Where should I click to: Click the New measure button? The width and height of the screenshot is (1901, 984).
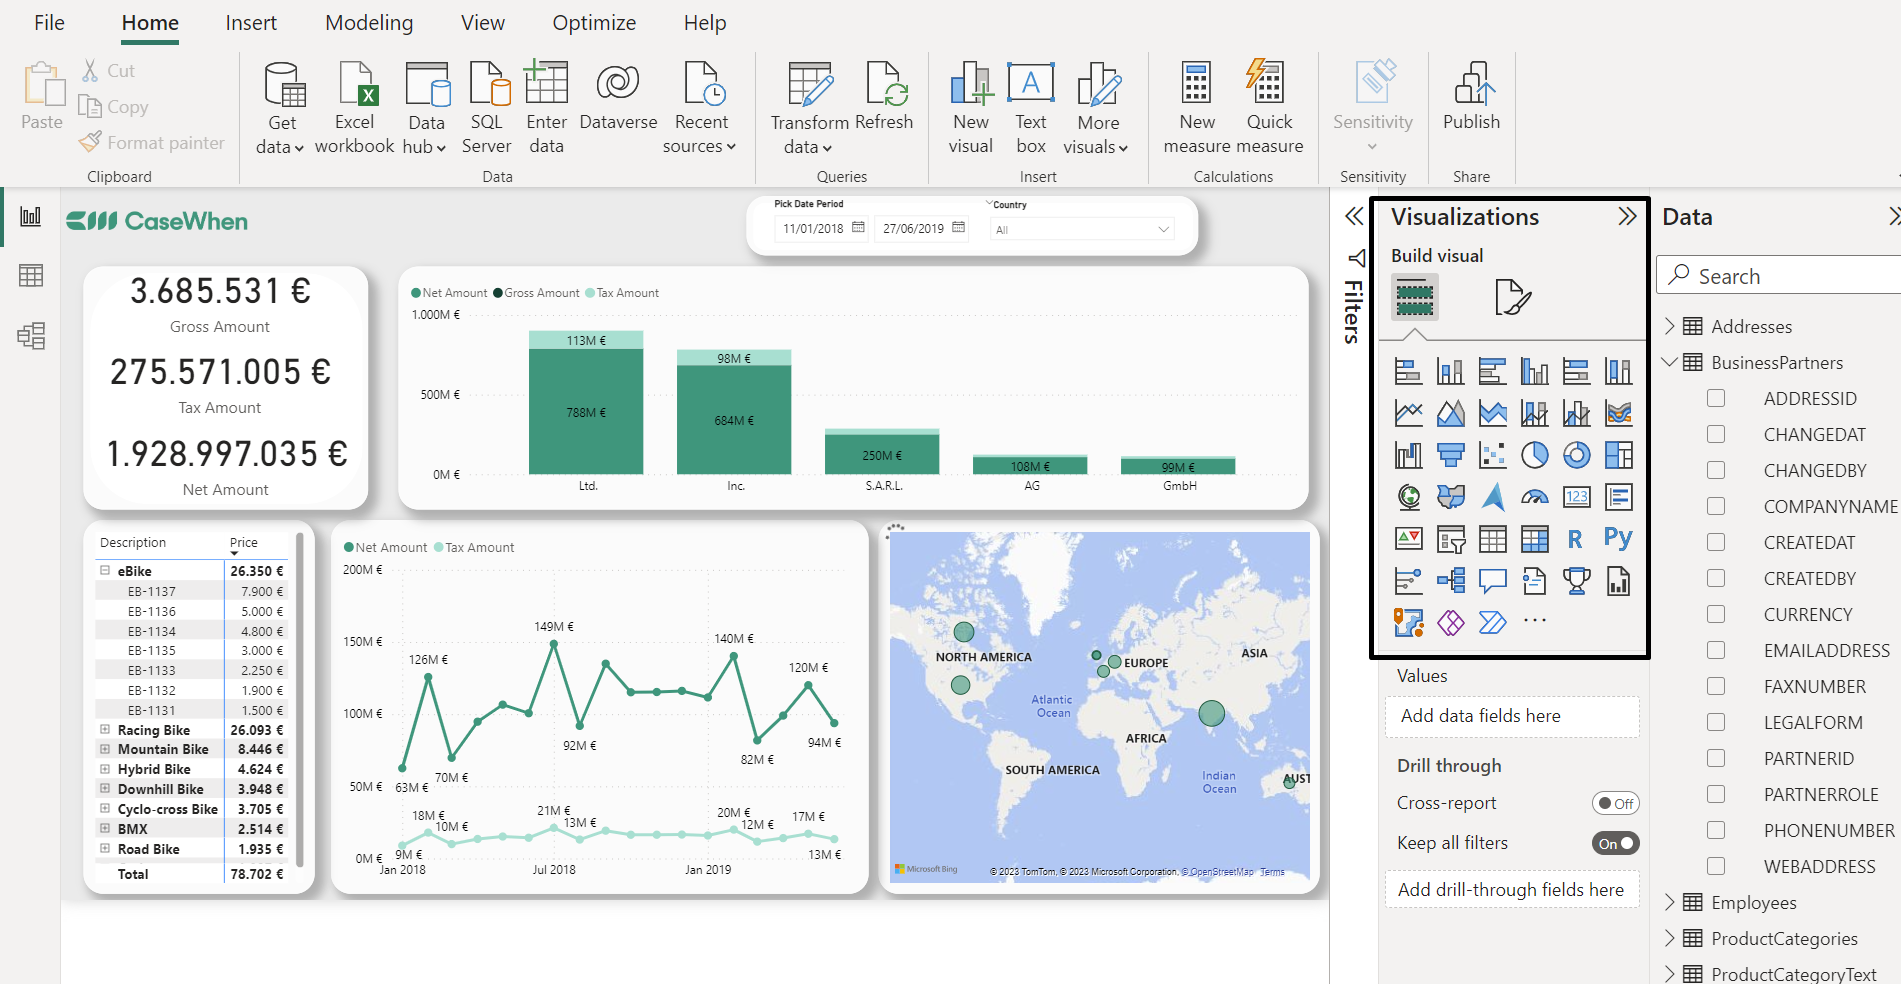(x=1196, y=105)
